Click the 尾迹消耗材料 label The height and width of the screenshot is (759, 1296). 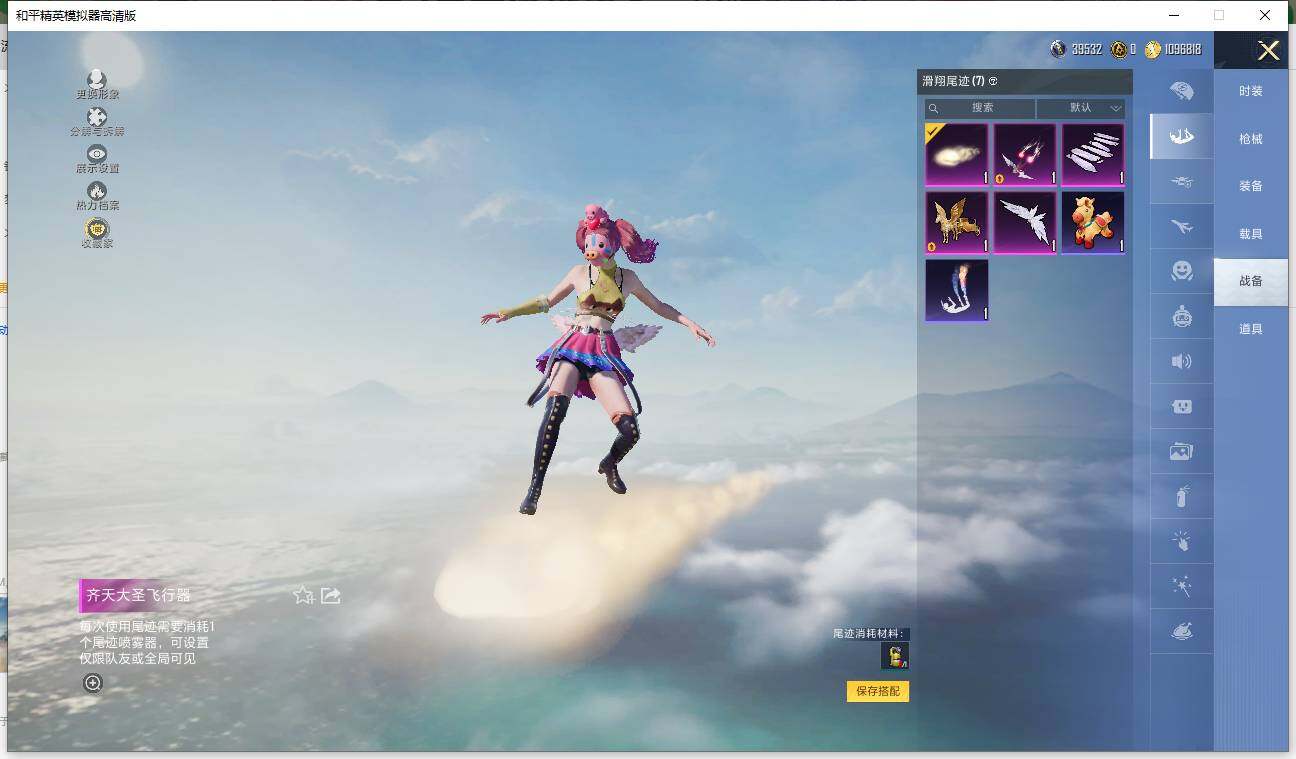(870, 633)
